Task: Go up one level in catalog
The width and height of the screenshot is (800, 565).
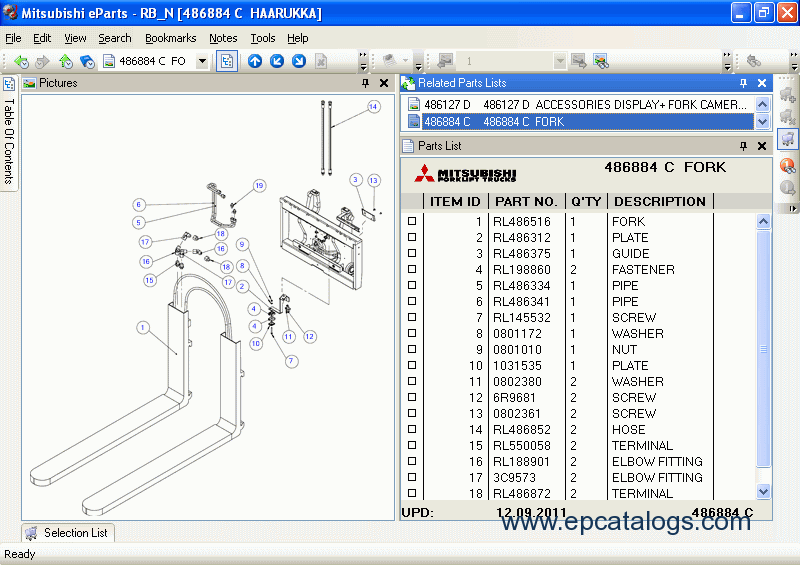Action: pos(65,61)
